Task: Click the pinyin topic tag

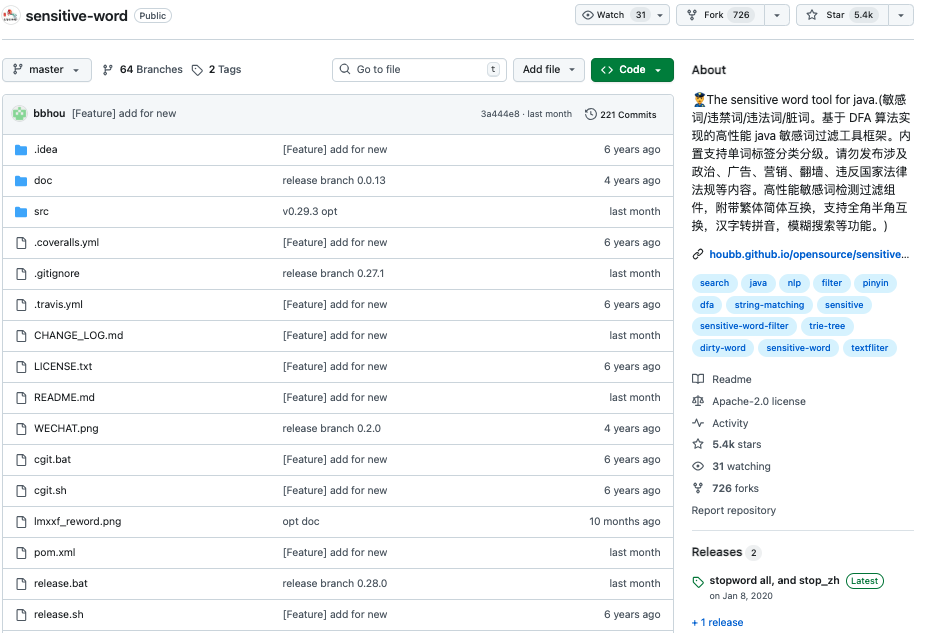Action: pyautogui.click(x=875, y=283)
